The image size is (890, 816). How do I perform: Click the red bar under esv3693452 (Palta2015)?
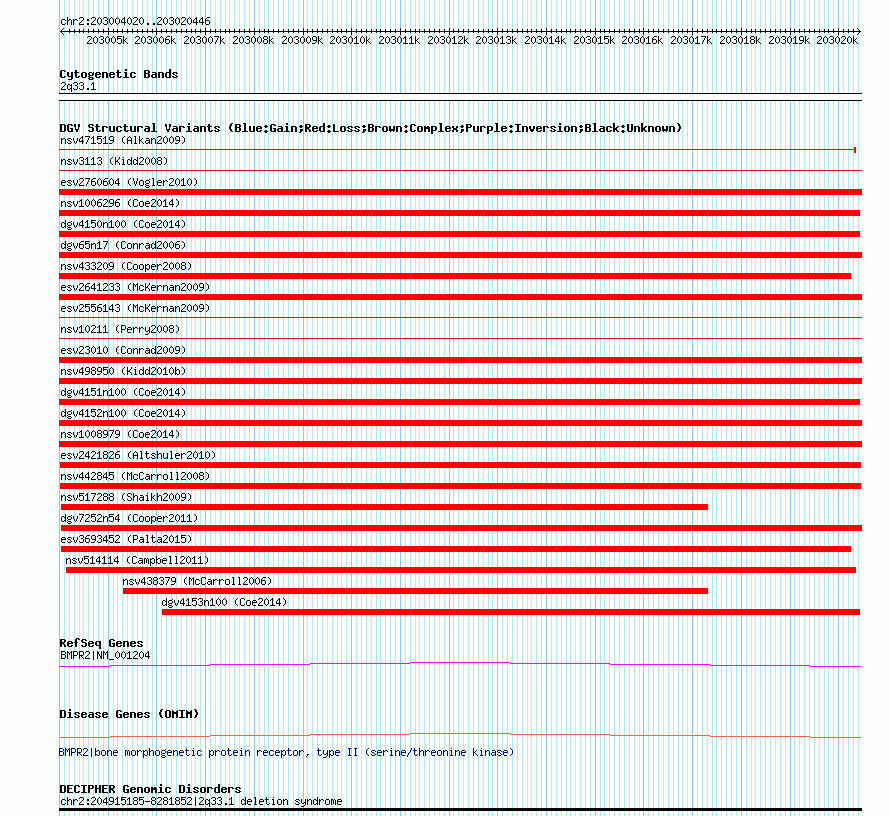(x=455, y=549)
